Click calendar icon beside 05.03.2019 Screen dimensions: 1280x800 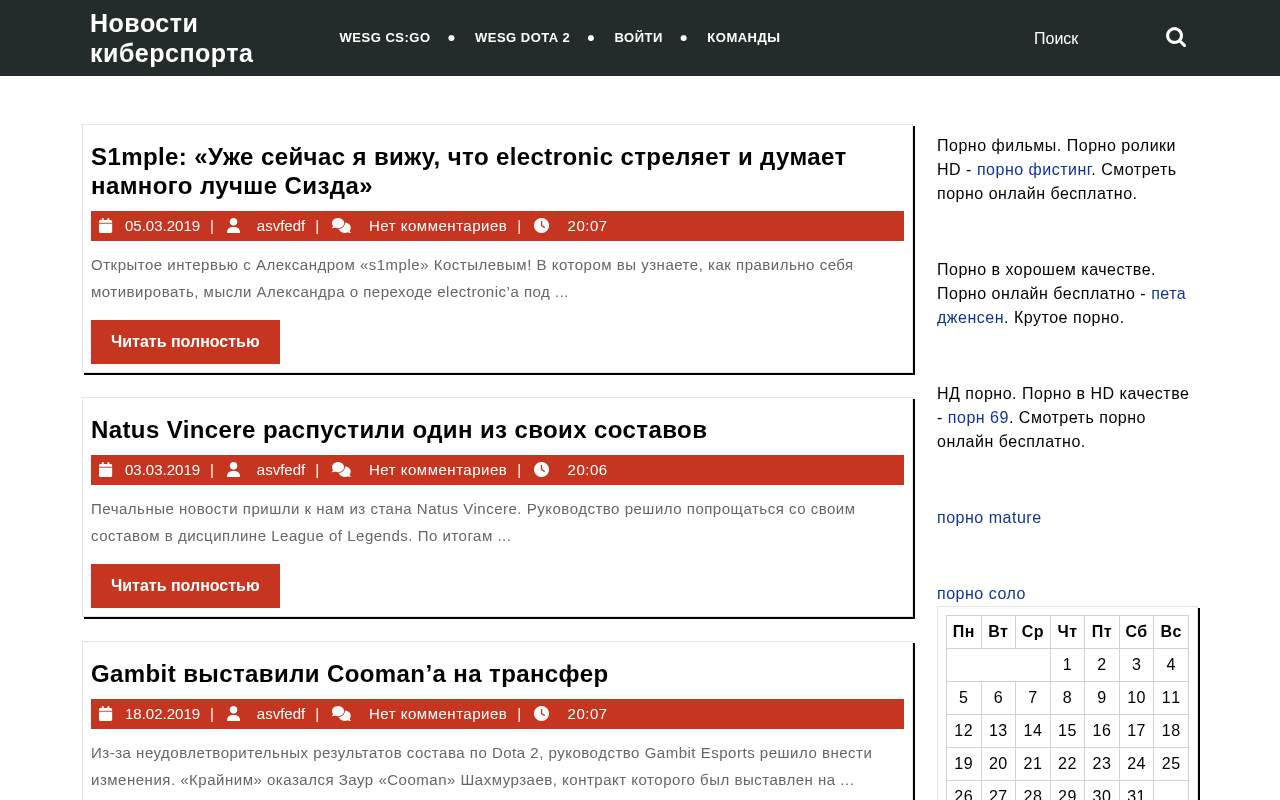(106, 226)
